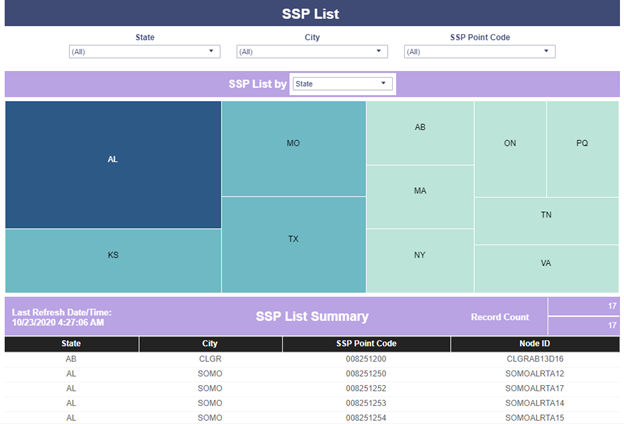The width and height of the screenshot is (624, 424).
Task: Select the KS tile in the treemap
Action: pyautogui.click(x=113, y=261)
